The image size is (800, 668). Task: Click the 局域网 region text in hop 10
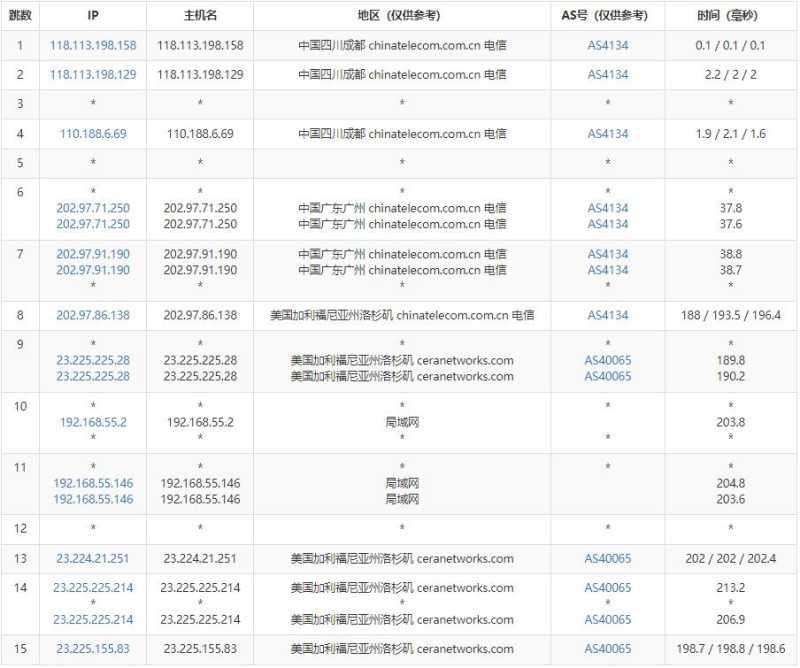click(x=402, y=422)
